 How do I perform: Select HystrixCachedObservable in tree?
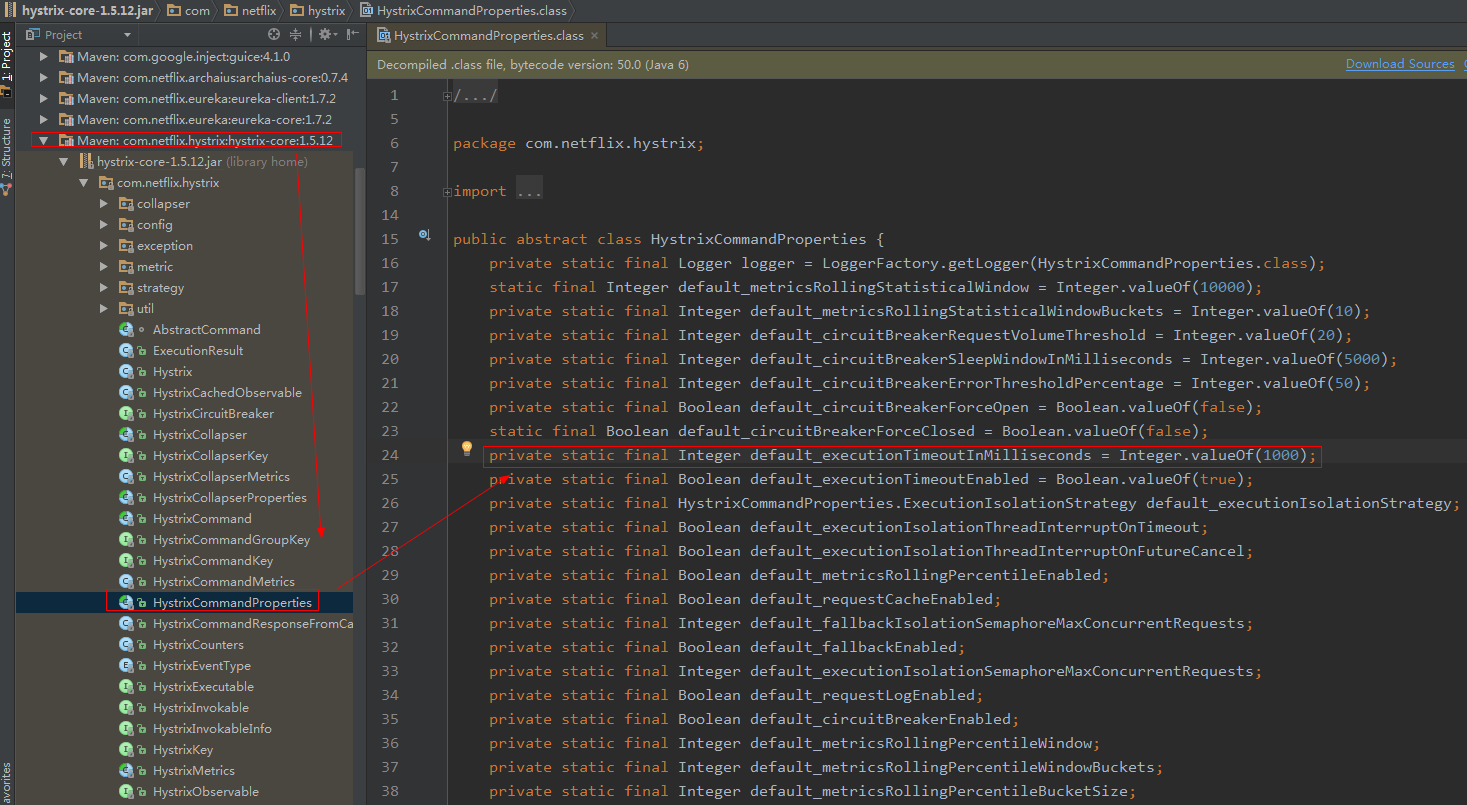pyautogui.click(x=227, y=393)
